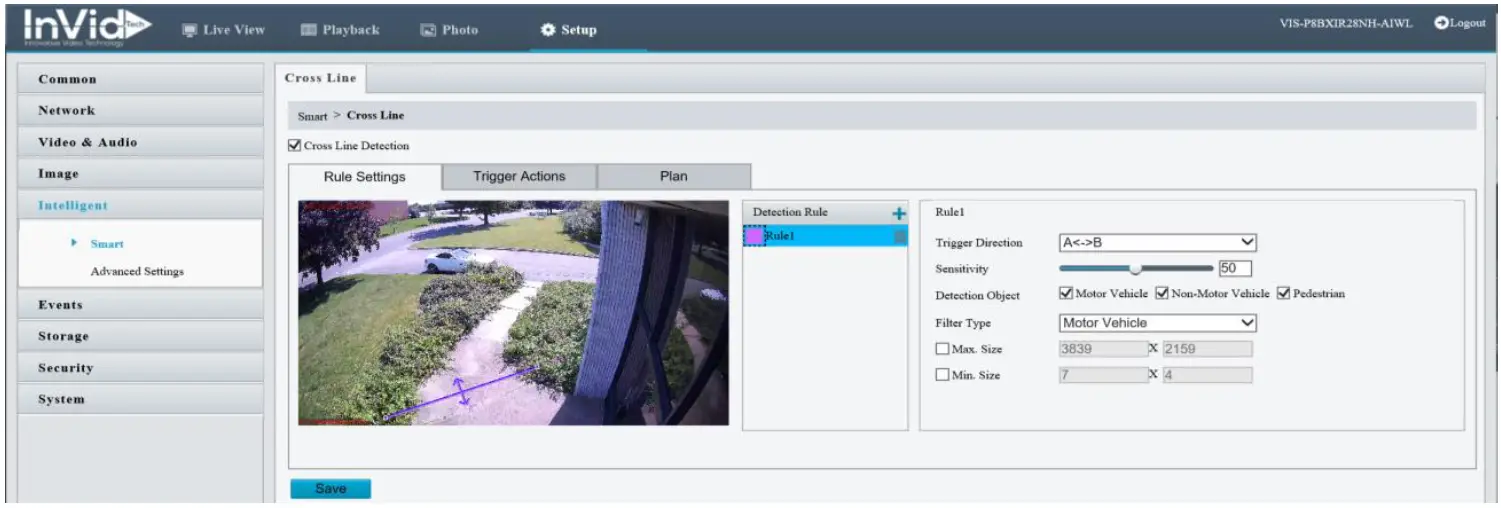Image resolution: width=1501 pixels, height=508 pixels.
Task: Select Rule1 in the Detection Rule list
Action: tap(826, 236)
